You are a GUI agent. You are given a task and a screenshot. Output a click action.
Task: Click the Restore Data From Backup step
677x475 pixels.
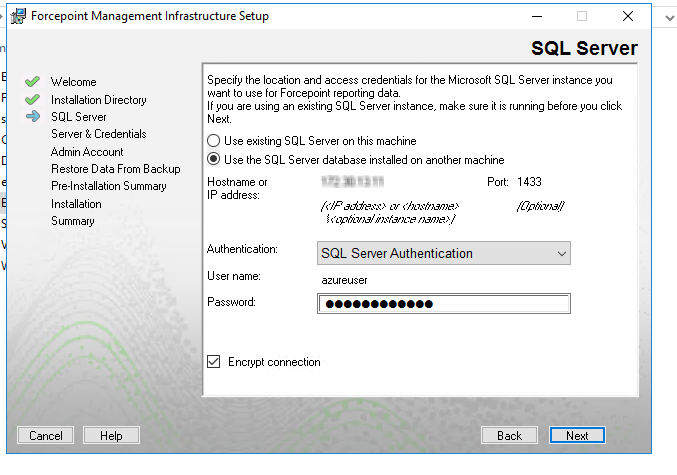point(115,168)
